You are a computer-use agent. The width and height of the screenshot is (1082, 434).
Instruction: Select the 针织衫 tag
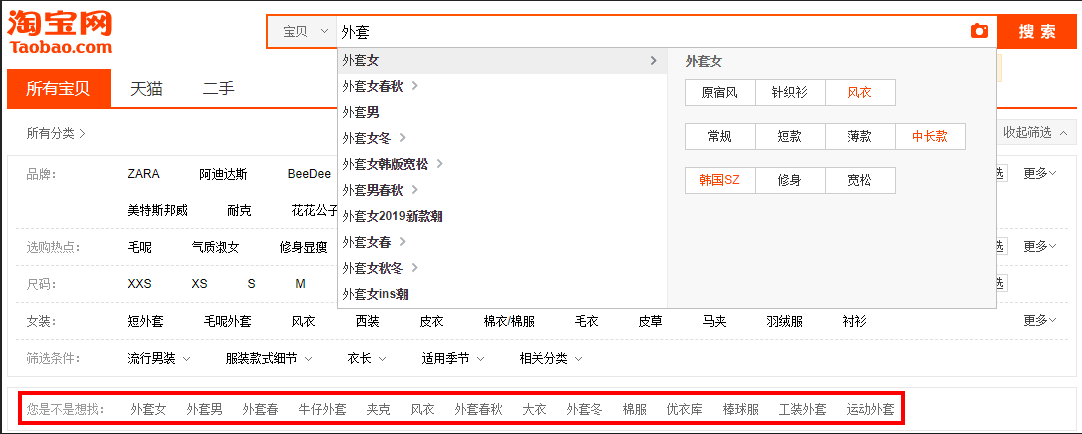tap(790, 92)
